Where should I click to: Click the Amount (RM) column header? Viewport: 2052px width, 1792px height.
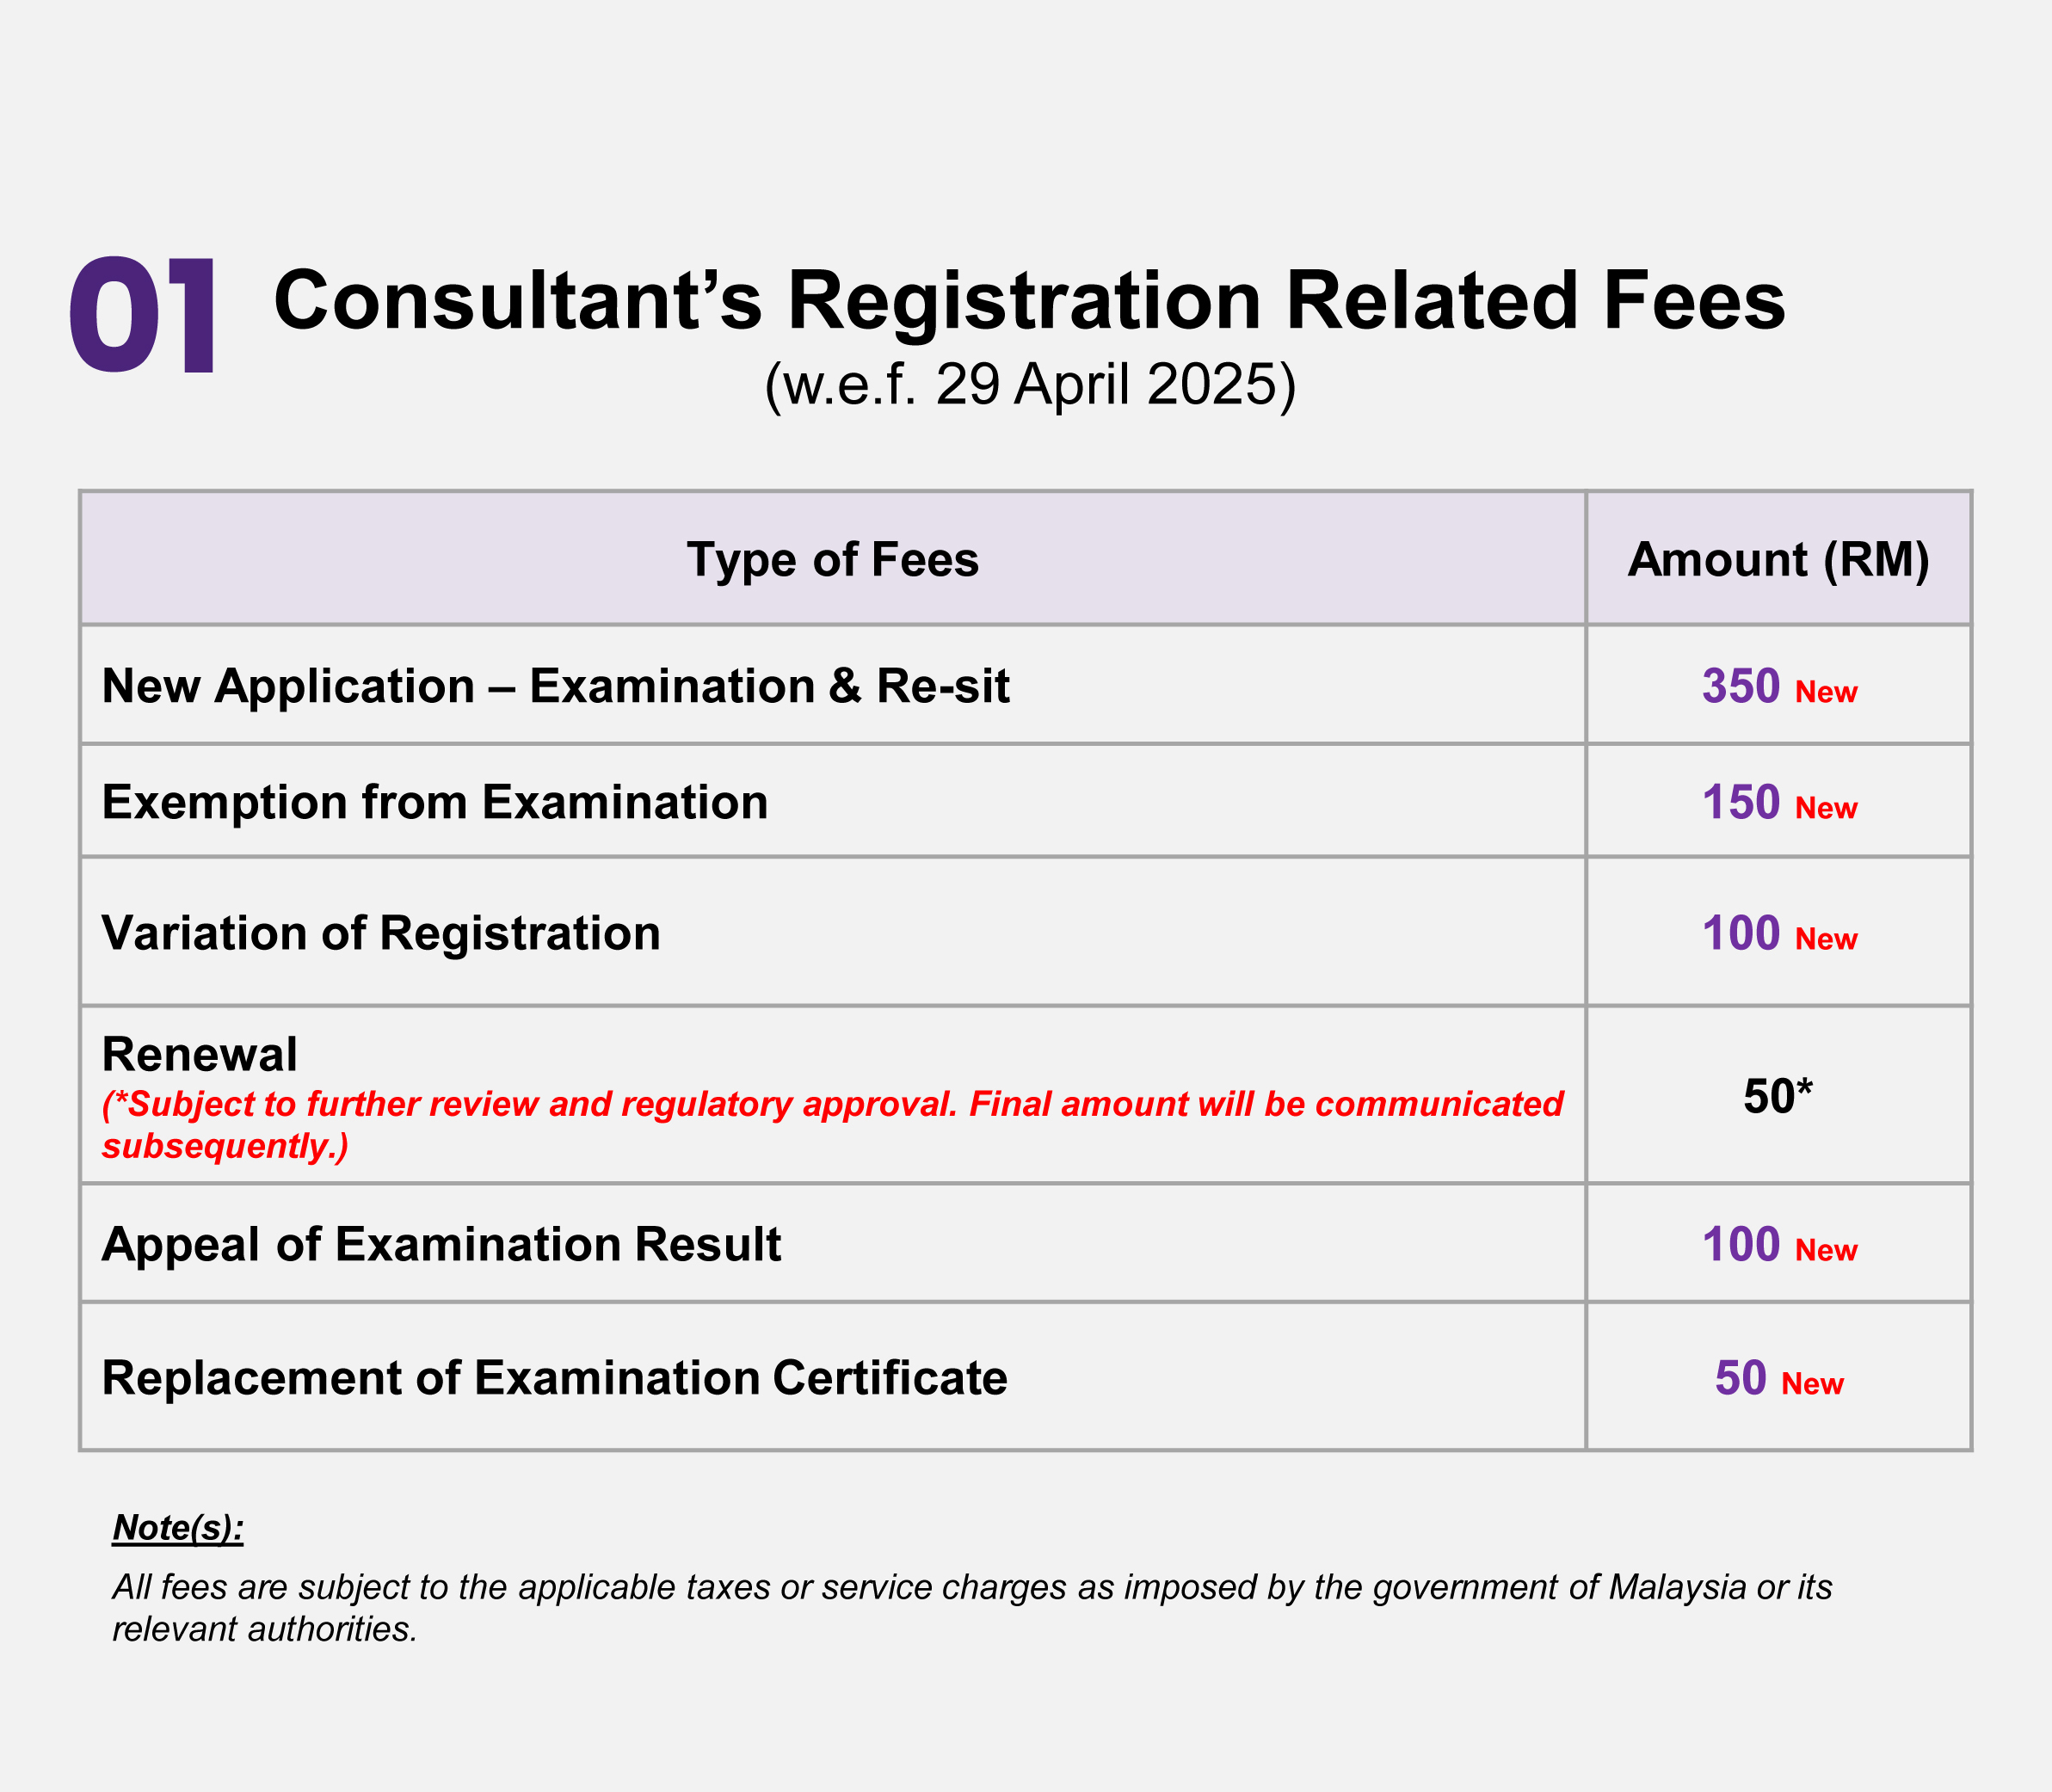[1778, 560]
